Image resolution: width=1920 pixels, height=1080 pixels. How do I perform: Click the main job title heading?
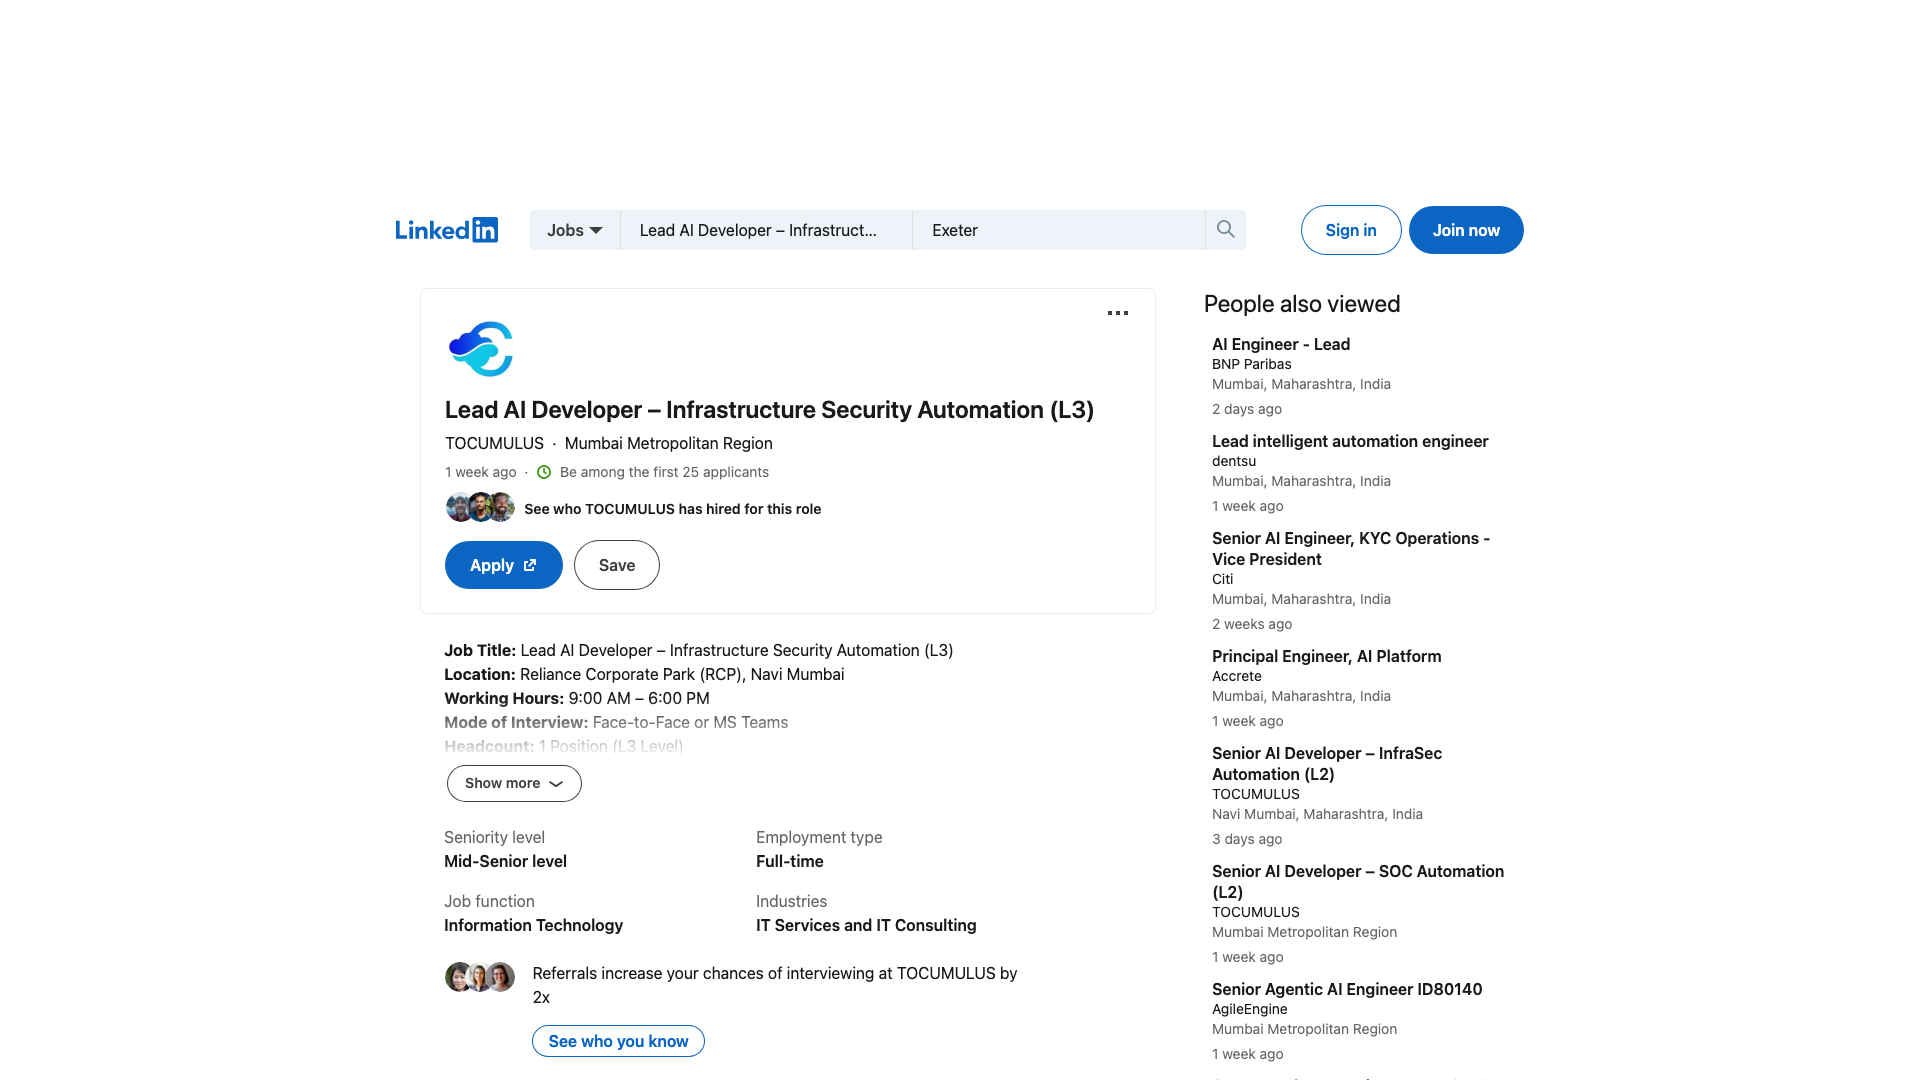(769, 410)
